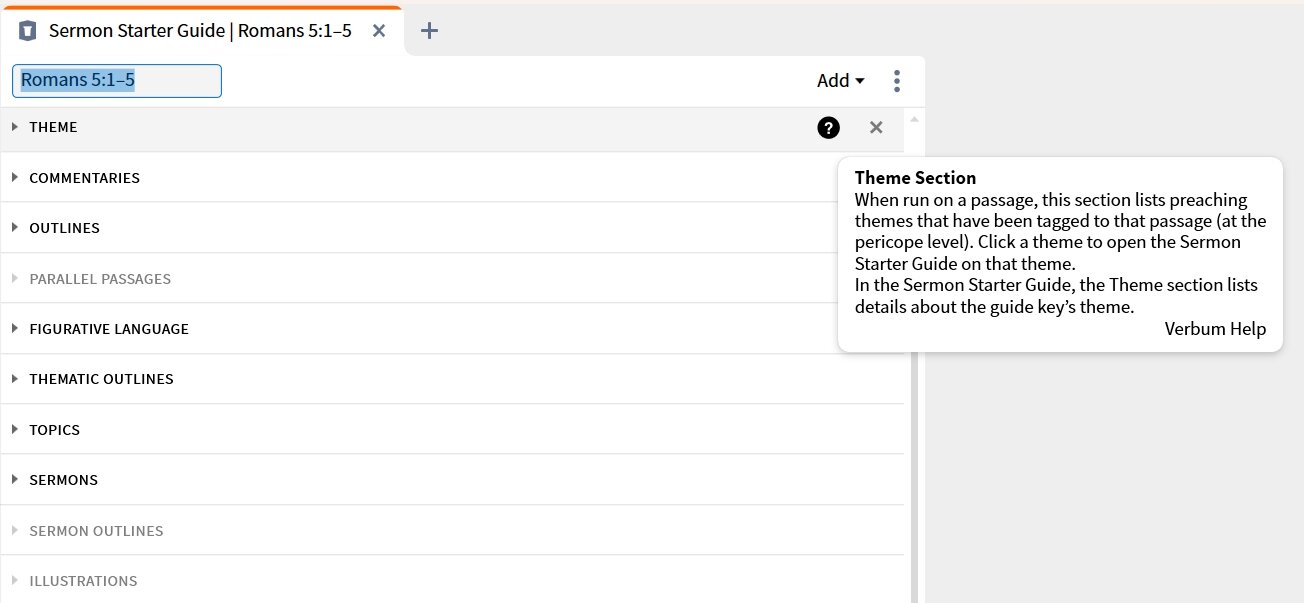This screenshot has width=1304, height=603.
Task: Click the THEME section heading
Action: (x=53, y=128)
